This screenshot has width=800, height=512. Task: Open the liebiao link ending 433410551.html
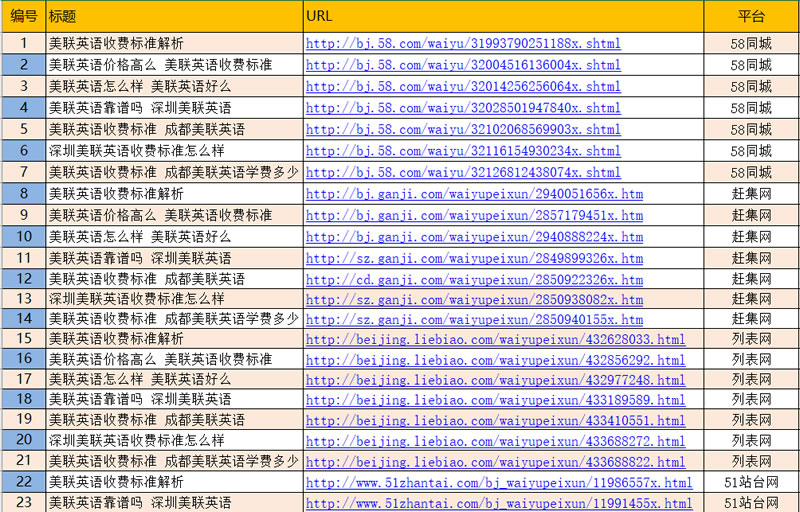[495, 420]
